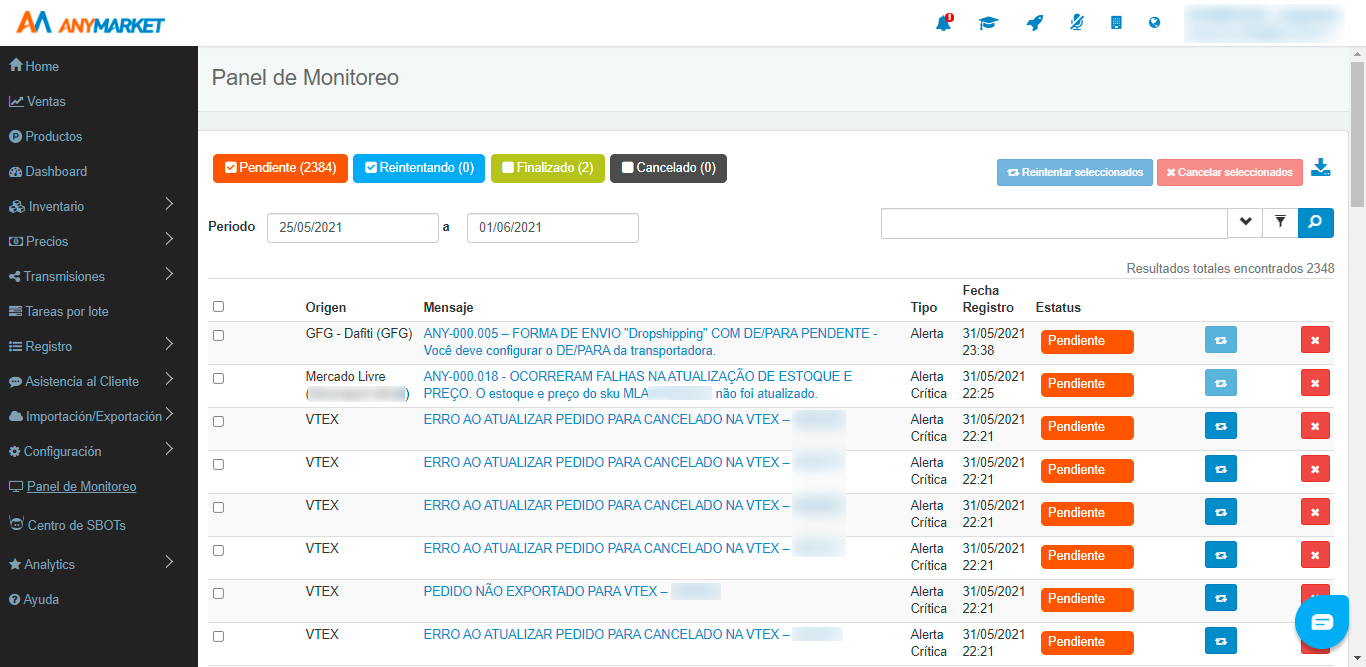Open Dashboard in sidebar
The width and height of the screenshot is (1366, 667).
[48, 171]
